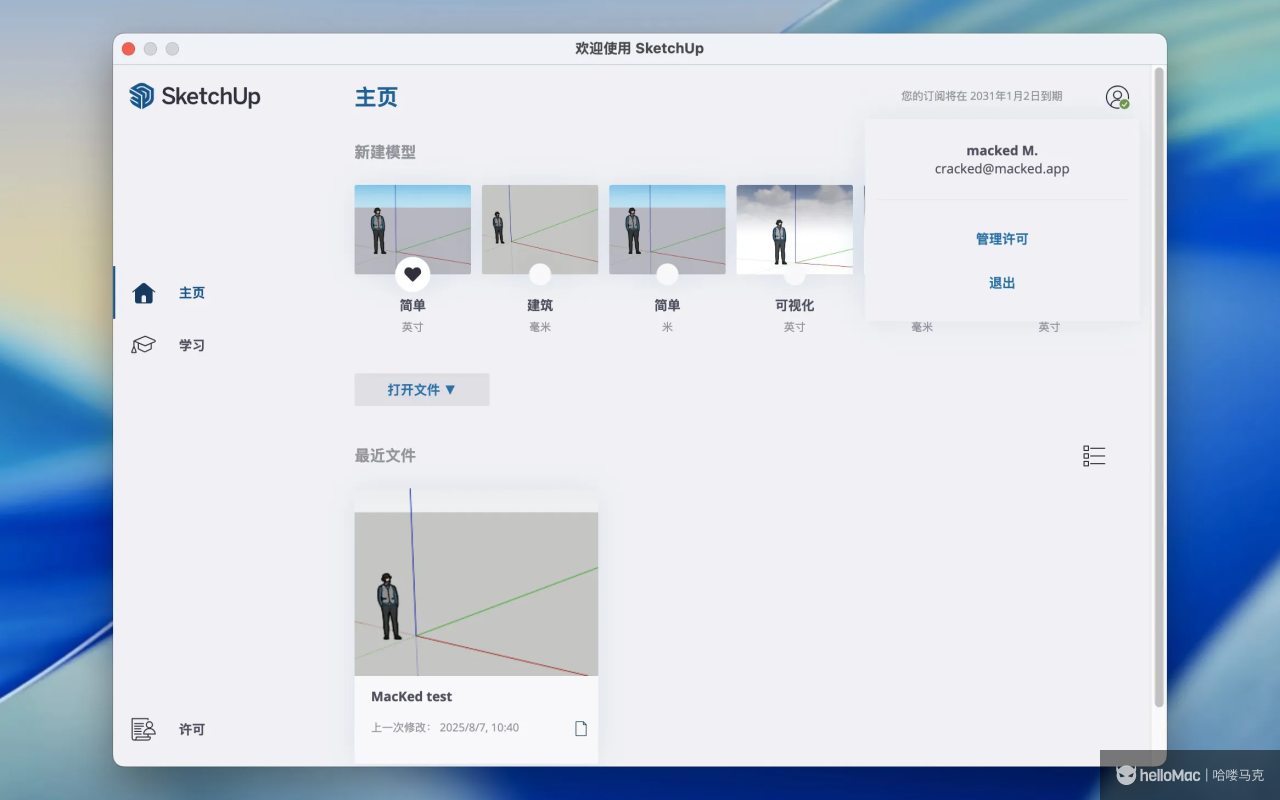The height and width of the screenshot is (800, 1280).
Task: Set Architecture millimeters template as favorite
Action: click(540, 274)
